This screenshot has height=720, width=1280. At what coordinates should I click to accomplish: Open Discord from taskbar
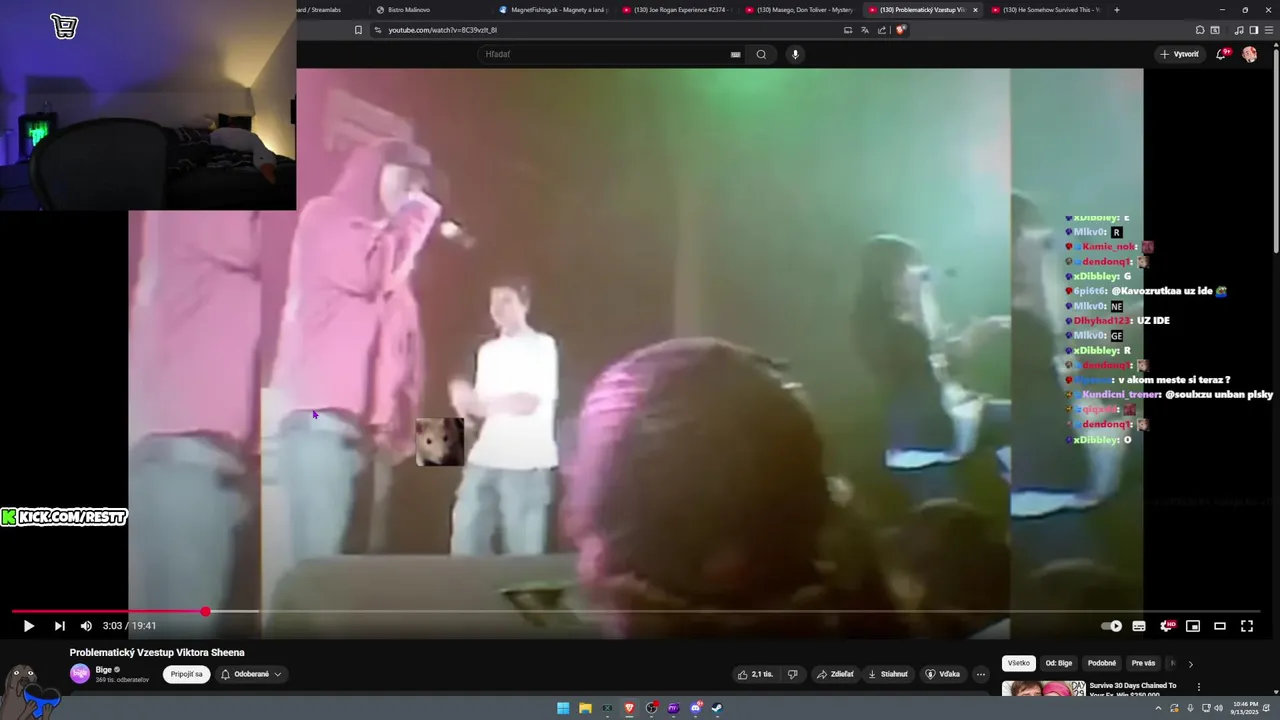click(x=695, y=708)
